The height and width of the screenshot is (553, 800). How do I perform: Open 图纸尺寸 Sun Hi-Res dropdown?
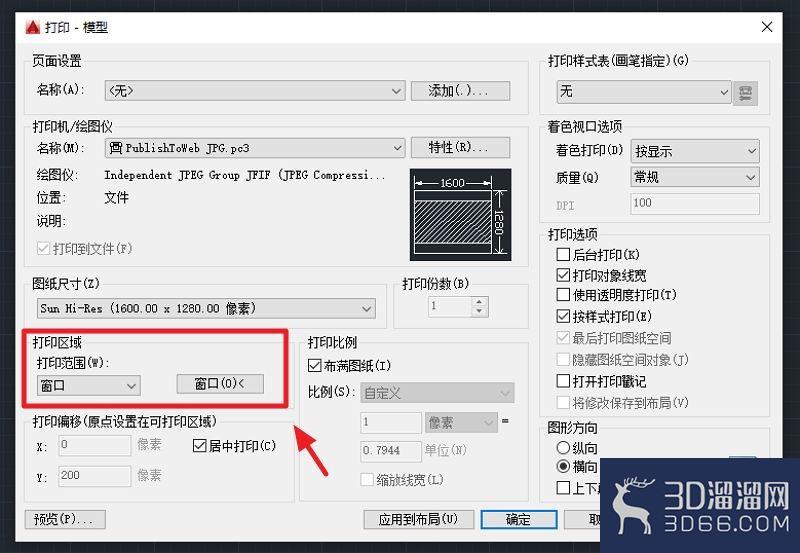(x=206, y=308)
